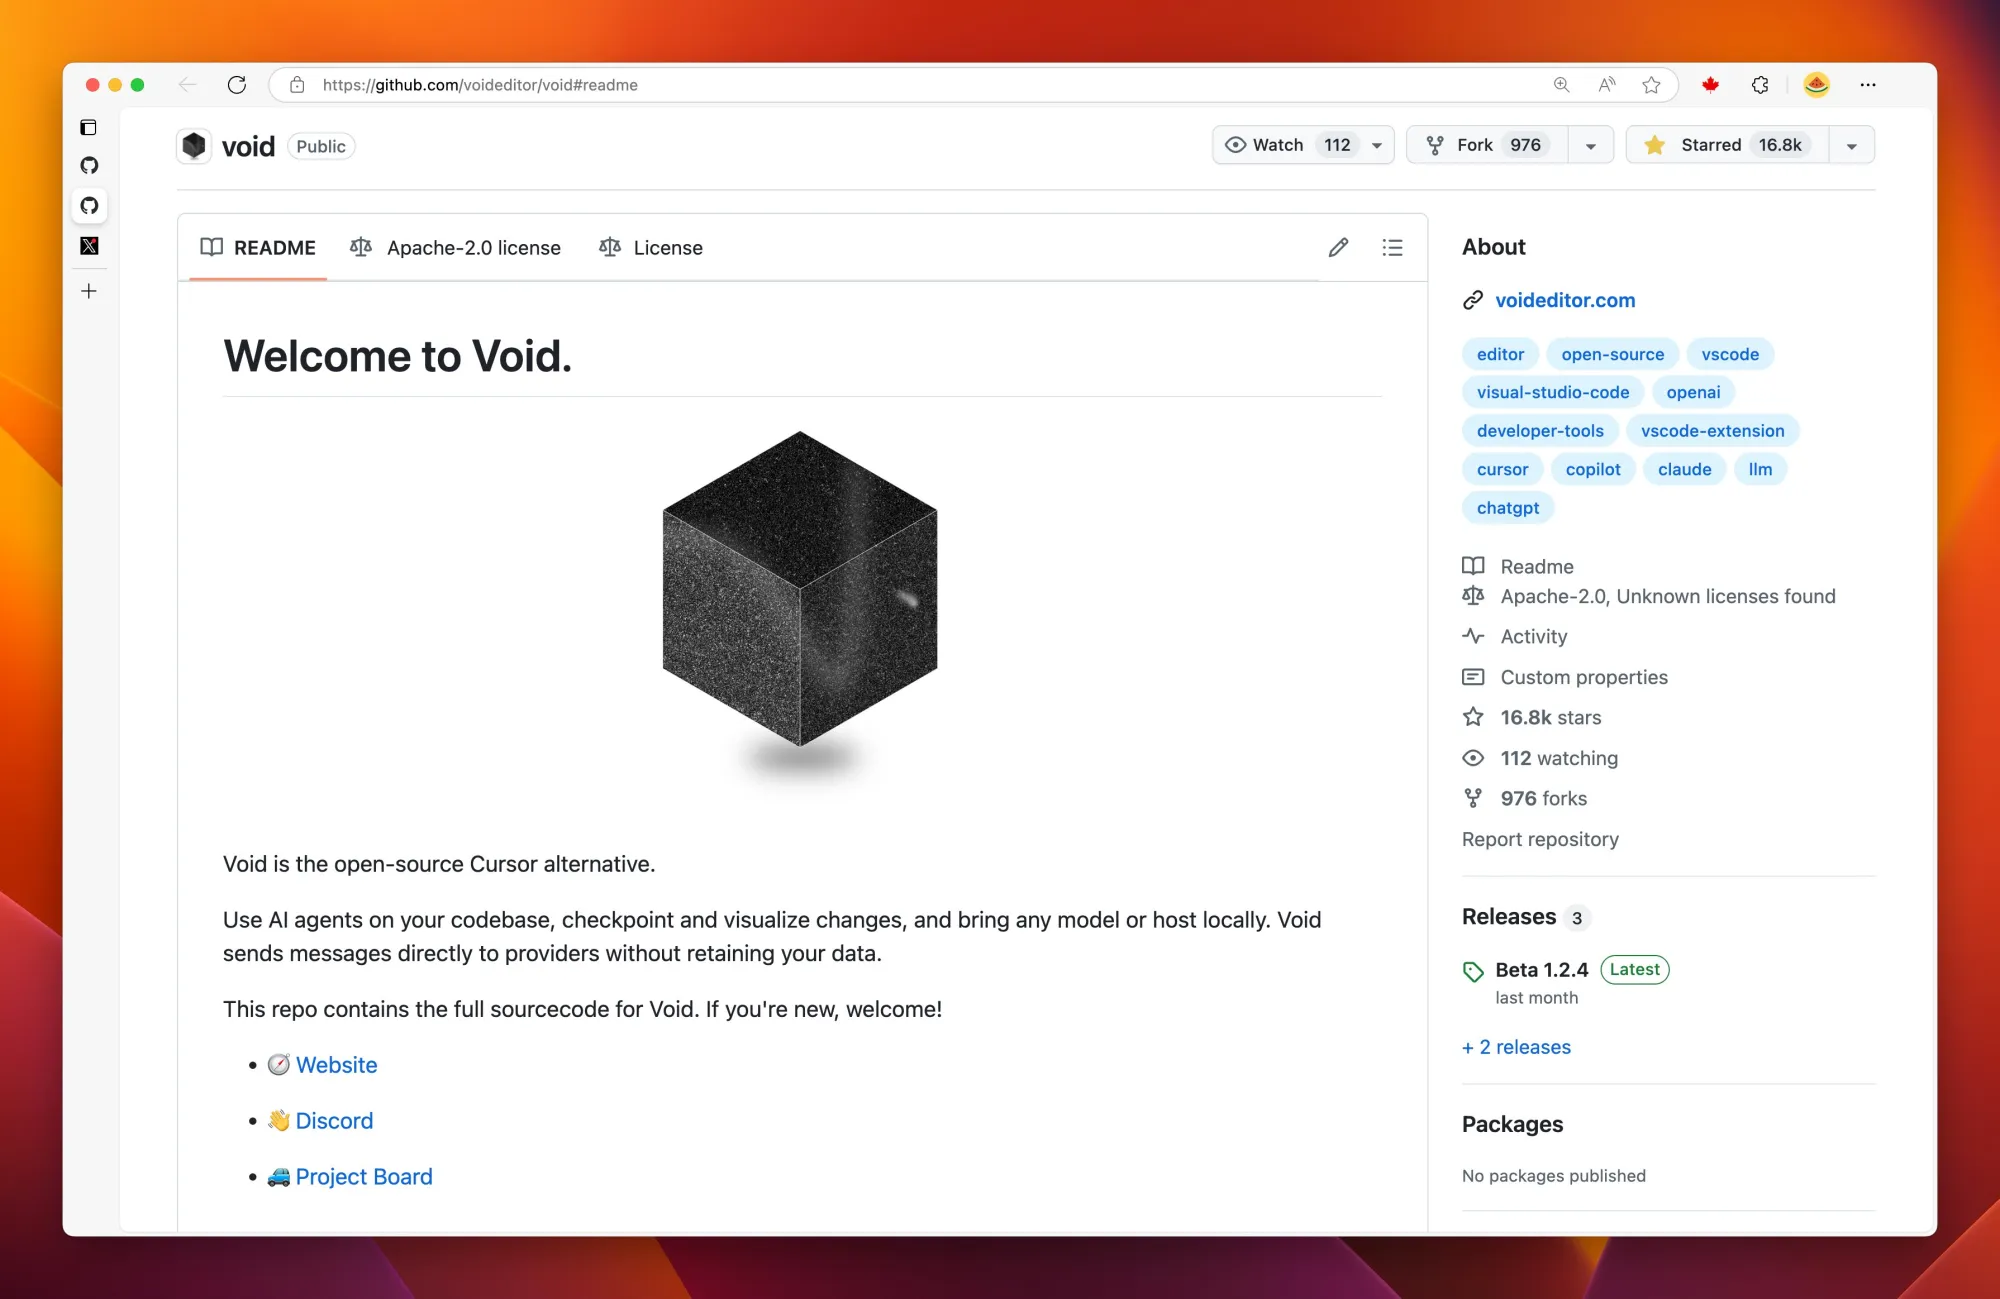The height and width of the screenshot is (1299, 2000).
Task: Click the favorites star in address bar
Action: click(x=1651, y=85)
